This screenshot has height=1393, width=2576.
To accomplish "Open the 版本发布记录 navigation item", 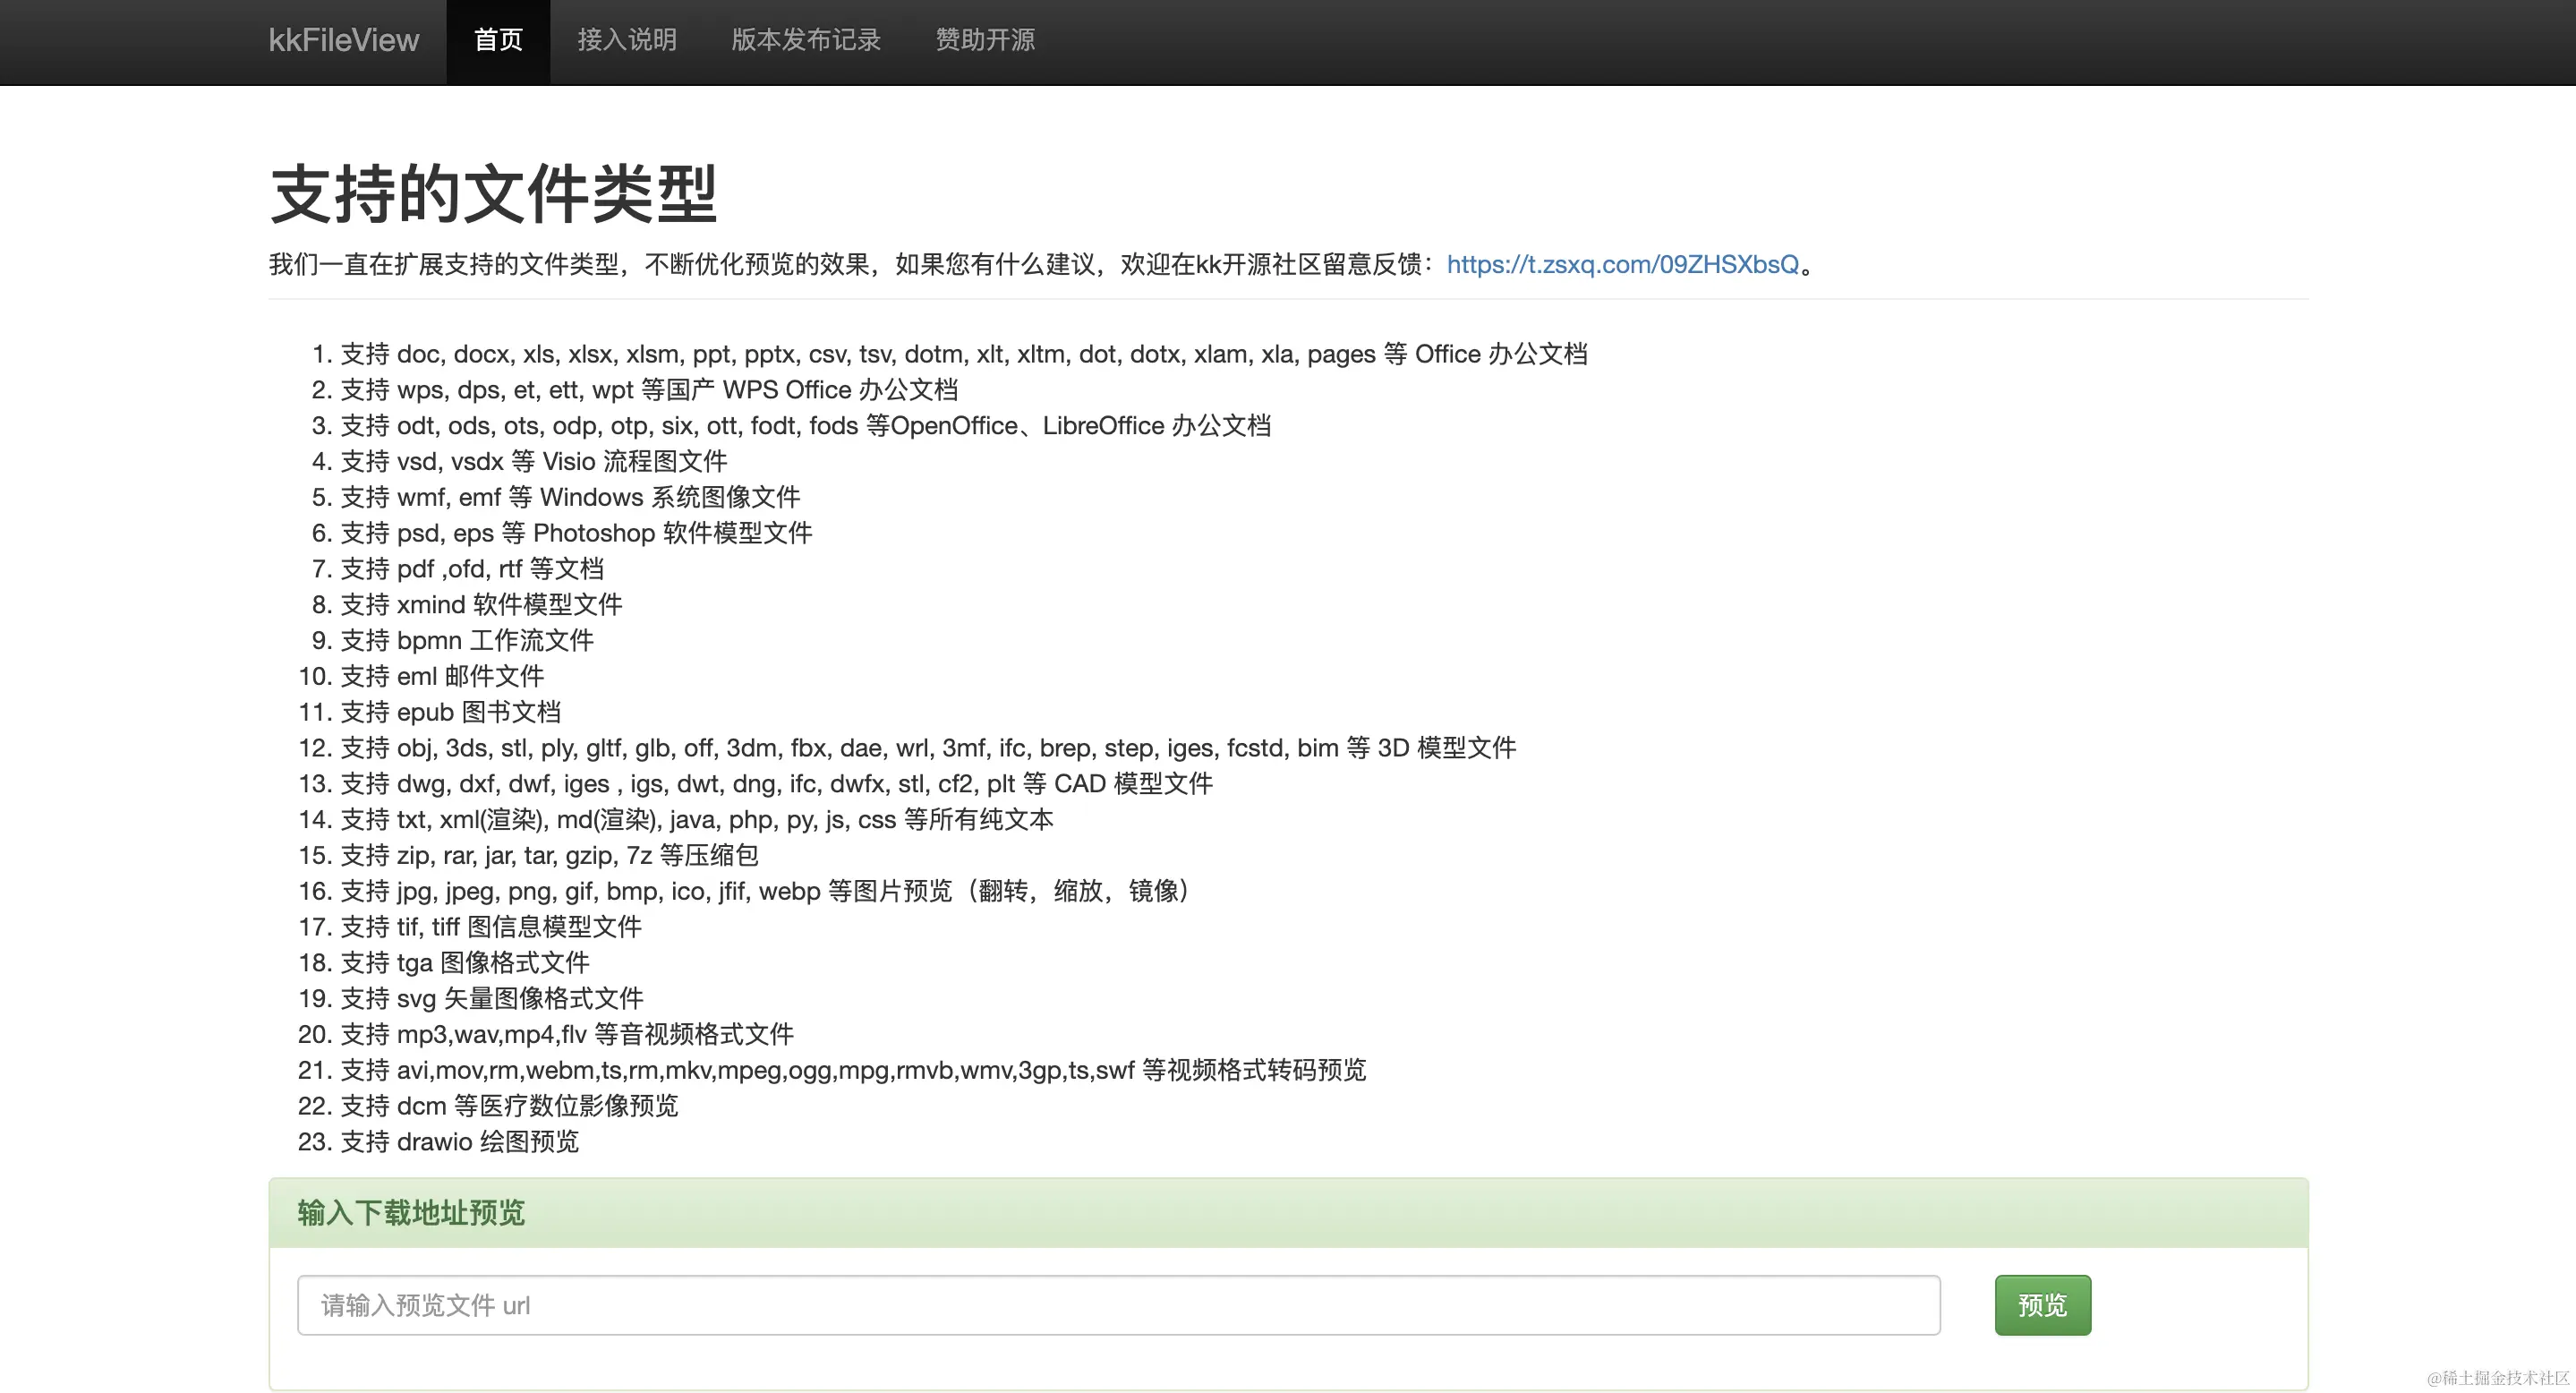I will 806,40.
